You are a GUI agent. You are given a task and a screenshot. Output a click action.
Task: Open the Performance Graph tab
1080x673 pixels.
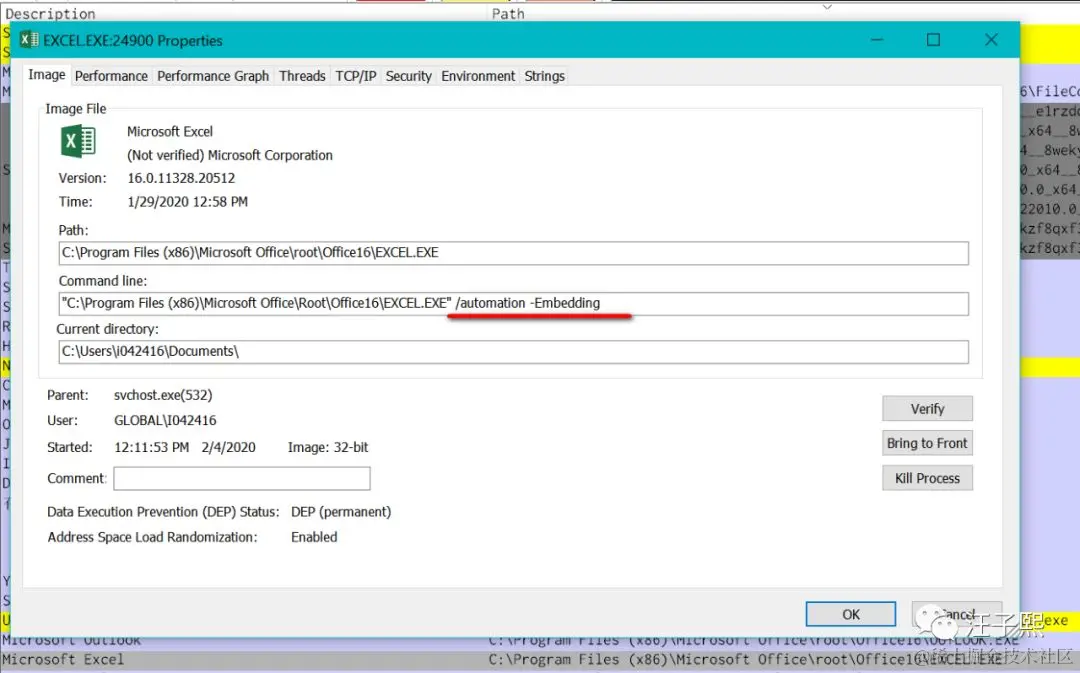pyautogui.click(x=213, y=76)
